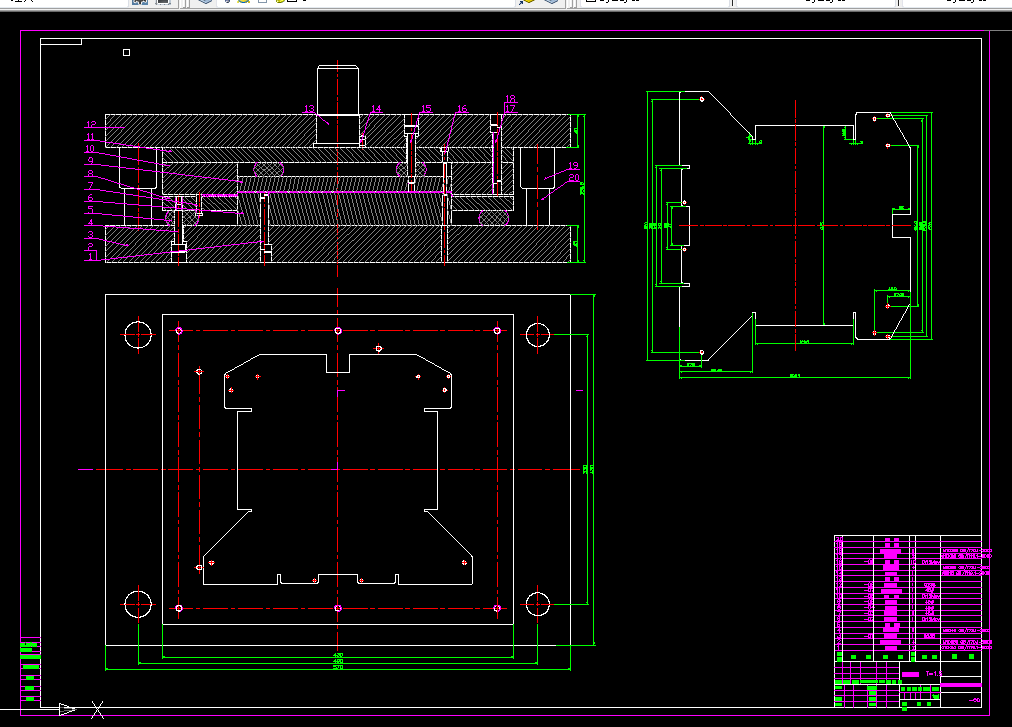Open the rightmost ByLayer dropdown

click(x=954, y=2)
